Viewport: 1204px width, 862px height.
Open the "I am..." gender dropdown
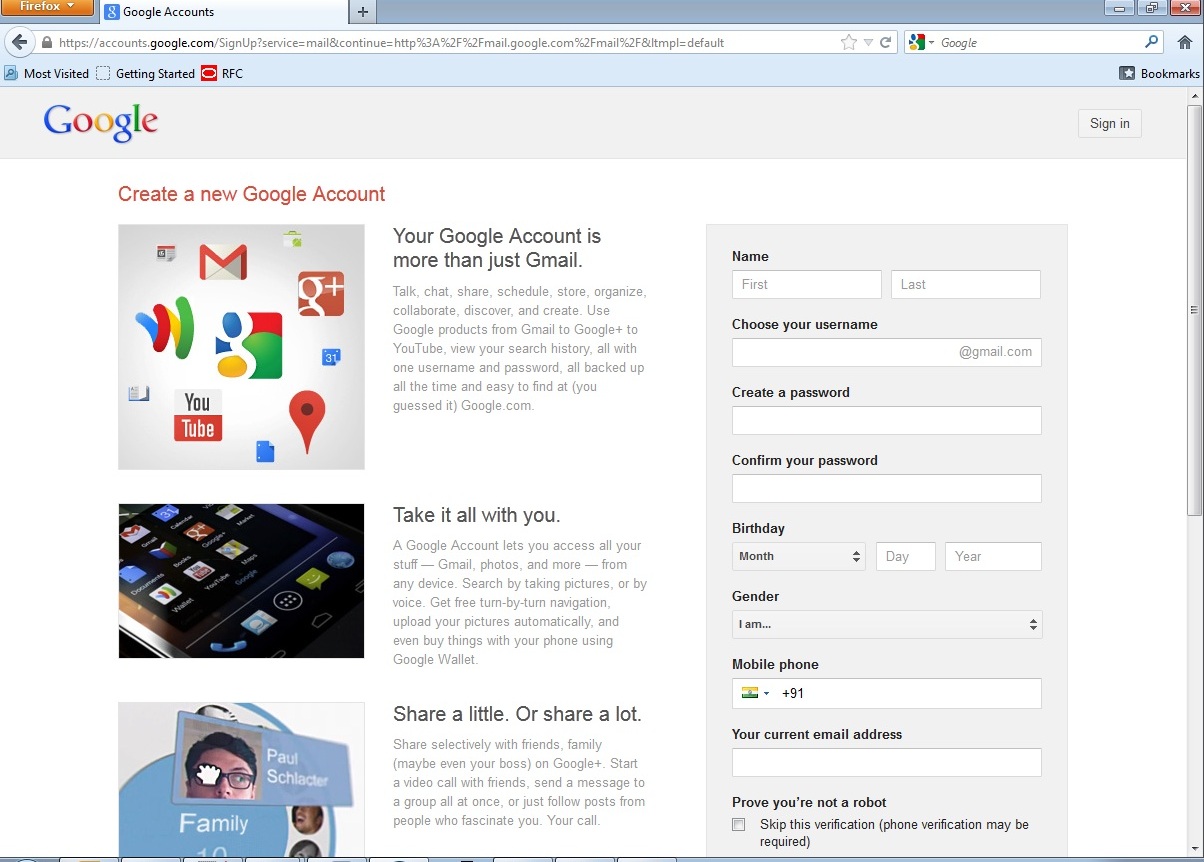886,624
